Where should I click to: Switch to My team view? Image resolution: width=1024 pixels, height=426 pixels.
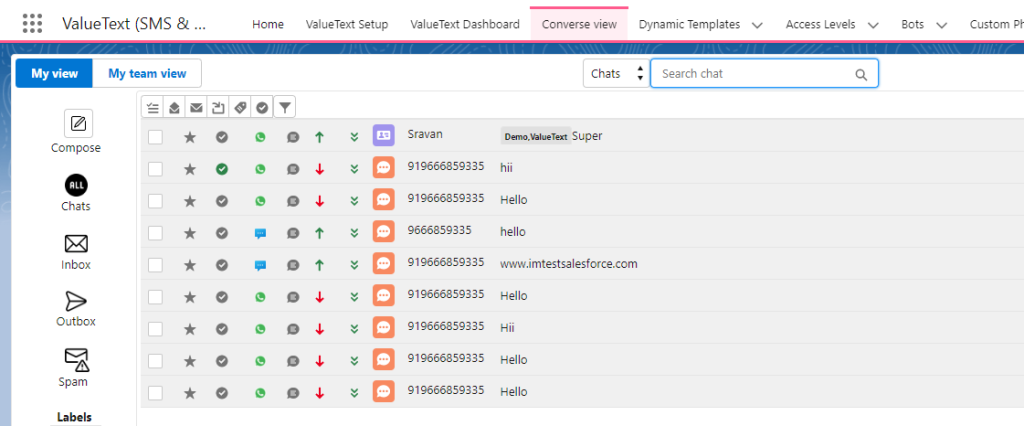pos(147,73)
